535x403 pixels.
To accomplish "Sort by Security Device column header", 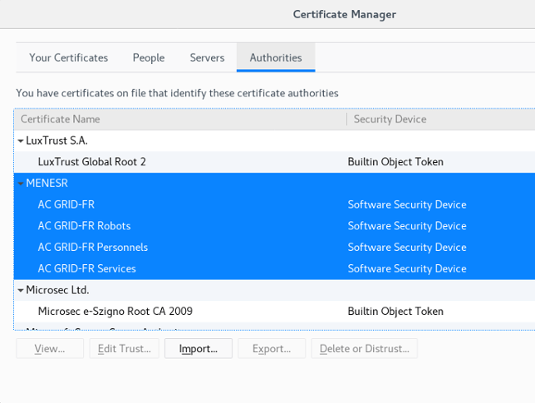I will [441, 119].
